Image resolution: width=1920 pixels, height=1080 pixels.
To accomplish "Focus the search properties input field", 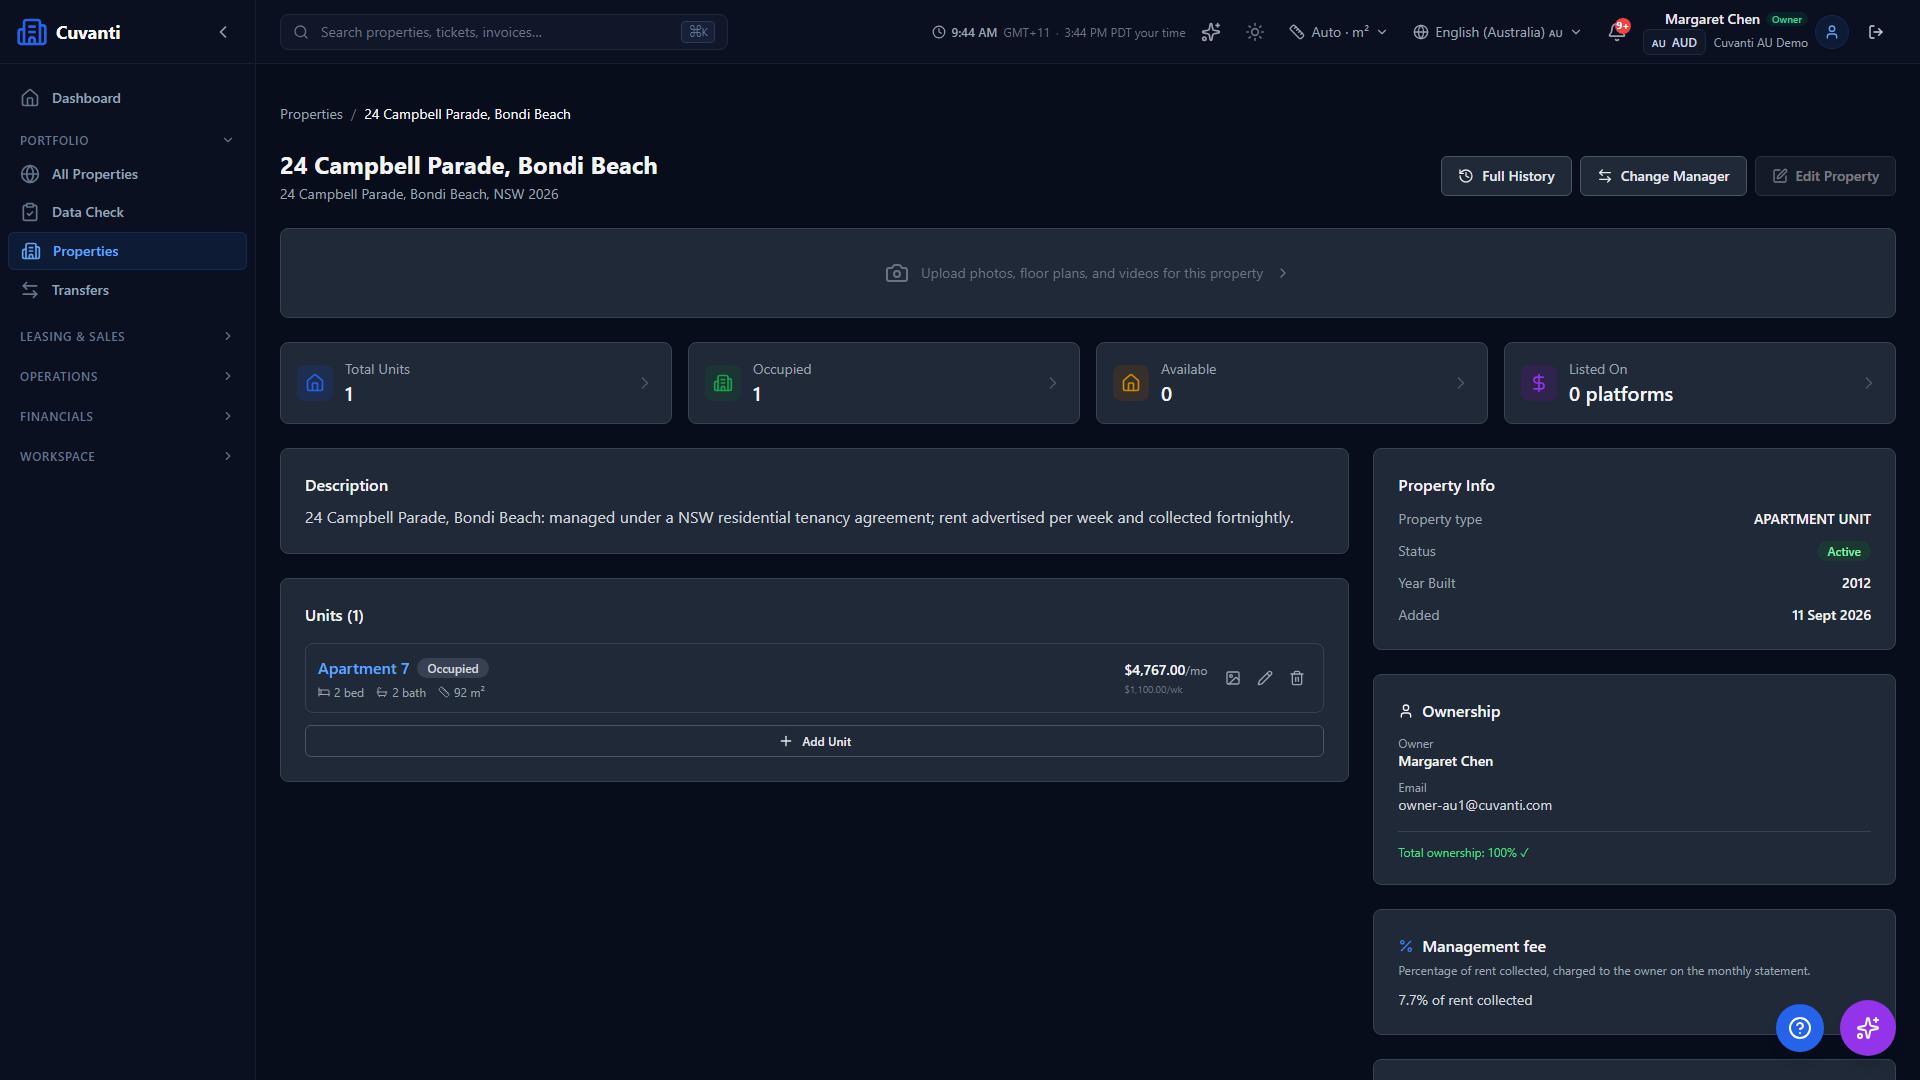I will point(503,32).
